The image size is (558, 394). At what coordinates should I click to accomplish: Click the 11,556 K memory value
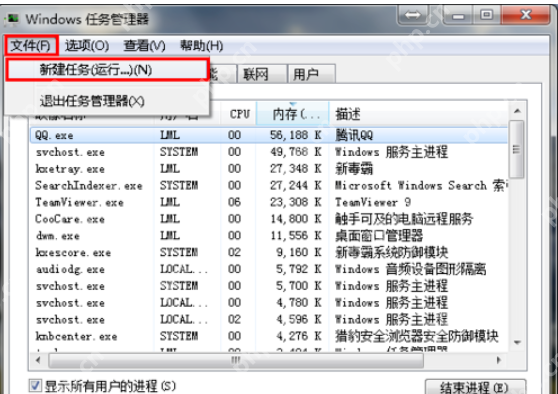(x=296, y=236)
